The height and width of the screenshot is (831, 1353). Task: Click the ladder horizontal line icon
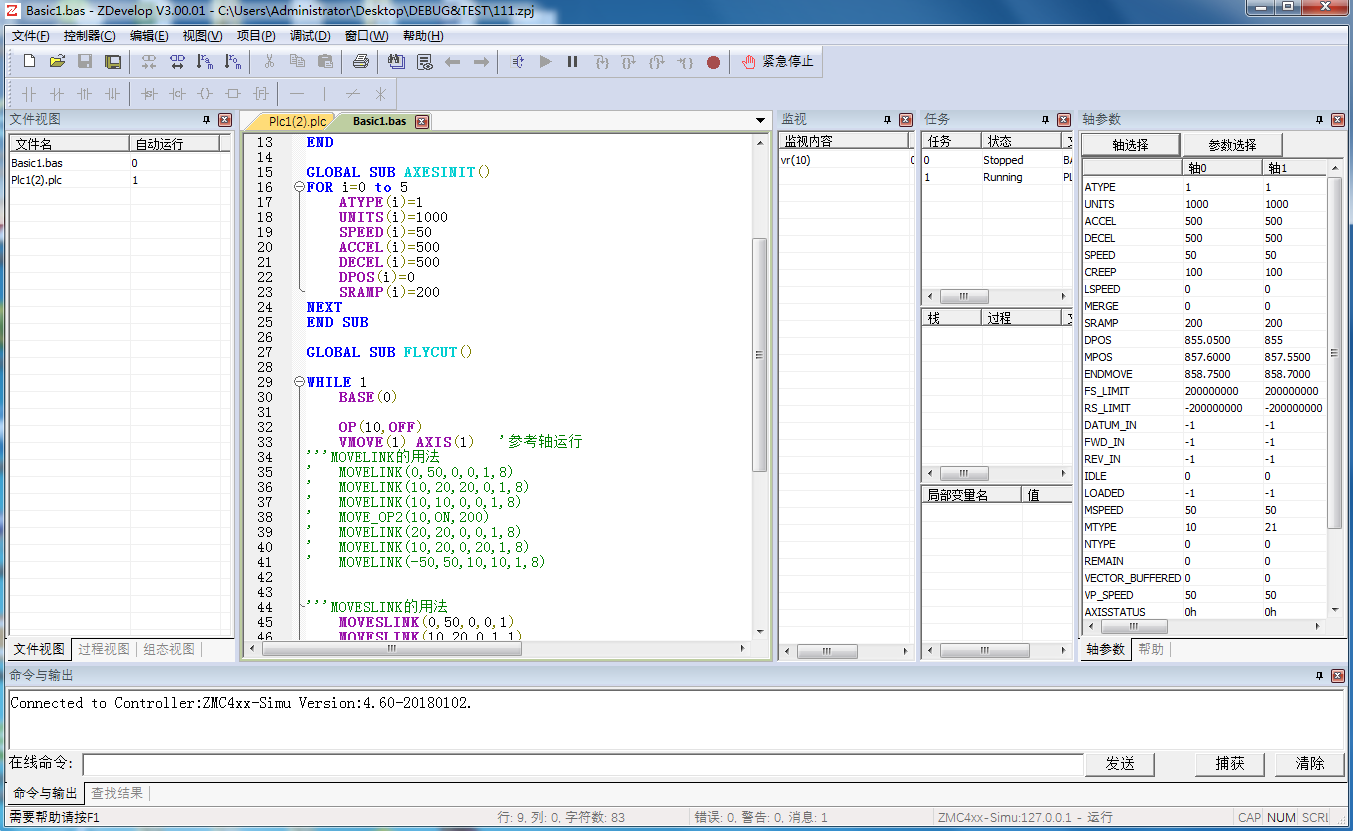point(297,94)
